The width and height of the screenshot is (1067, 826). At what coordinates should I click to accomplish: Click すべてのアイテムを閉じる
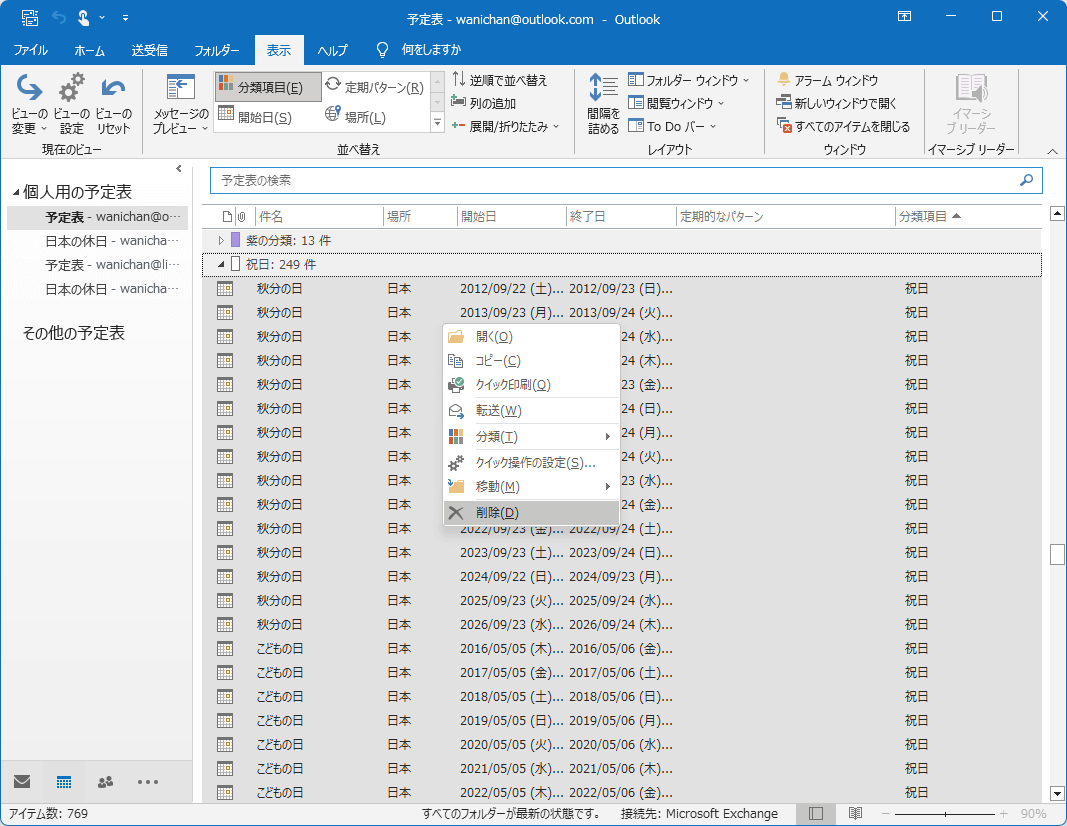click(843, 126)
